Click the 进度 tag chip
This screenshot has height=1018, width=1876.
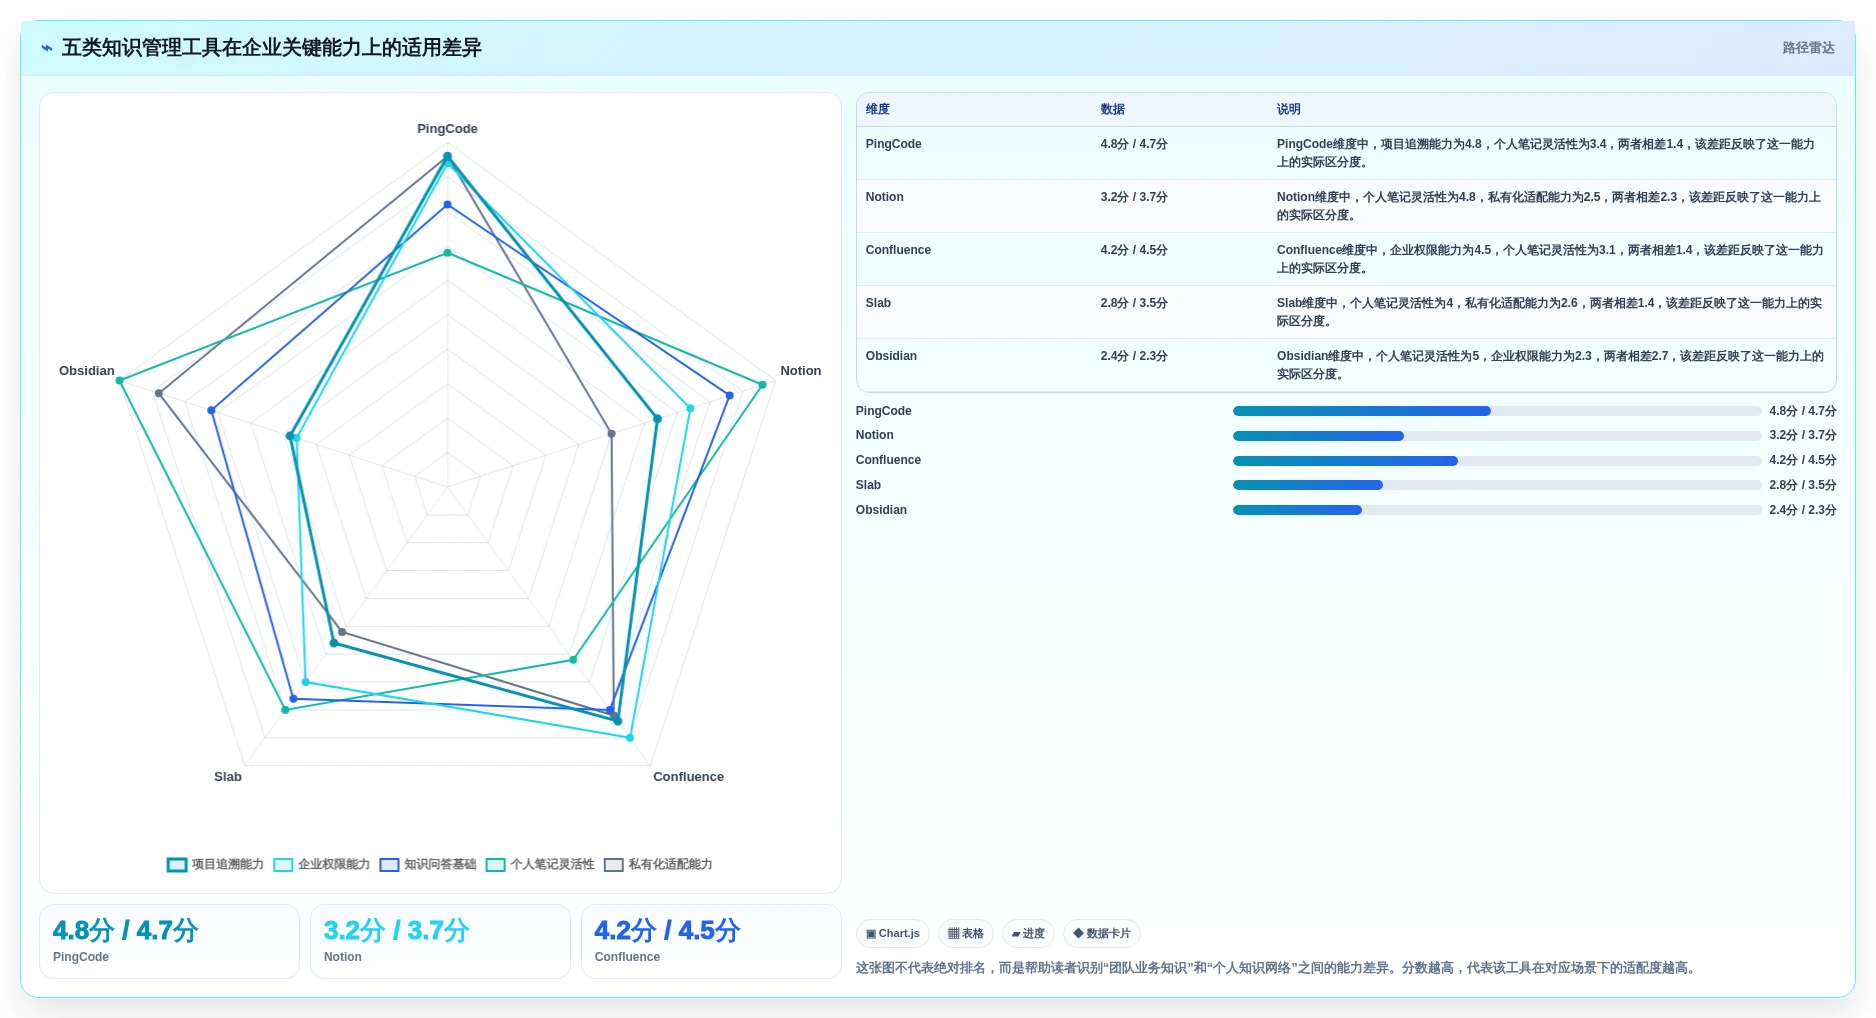click(1028, 934)
